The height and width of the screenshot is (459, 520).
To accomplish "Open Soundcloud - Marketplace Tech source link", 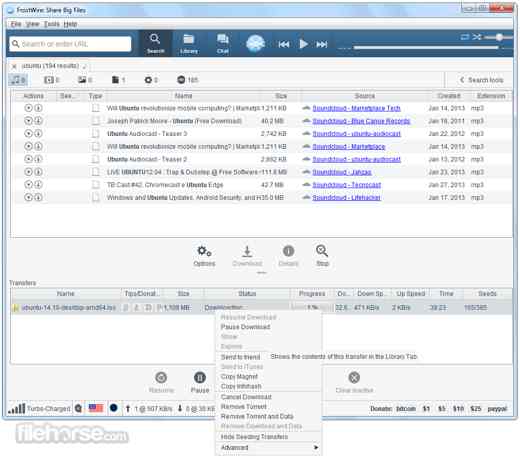I will point(356,108).
